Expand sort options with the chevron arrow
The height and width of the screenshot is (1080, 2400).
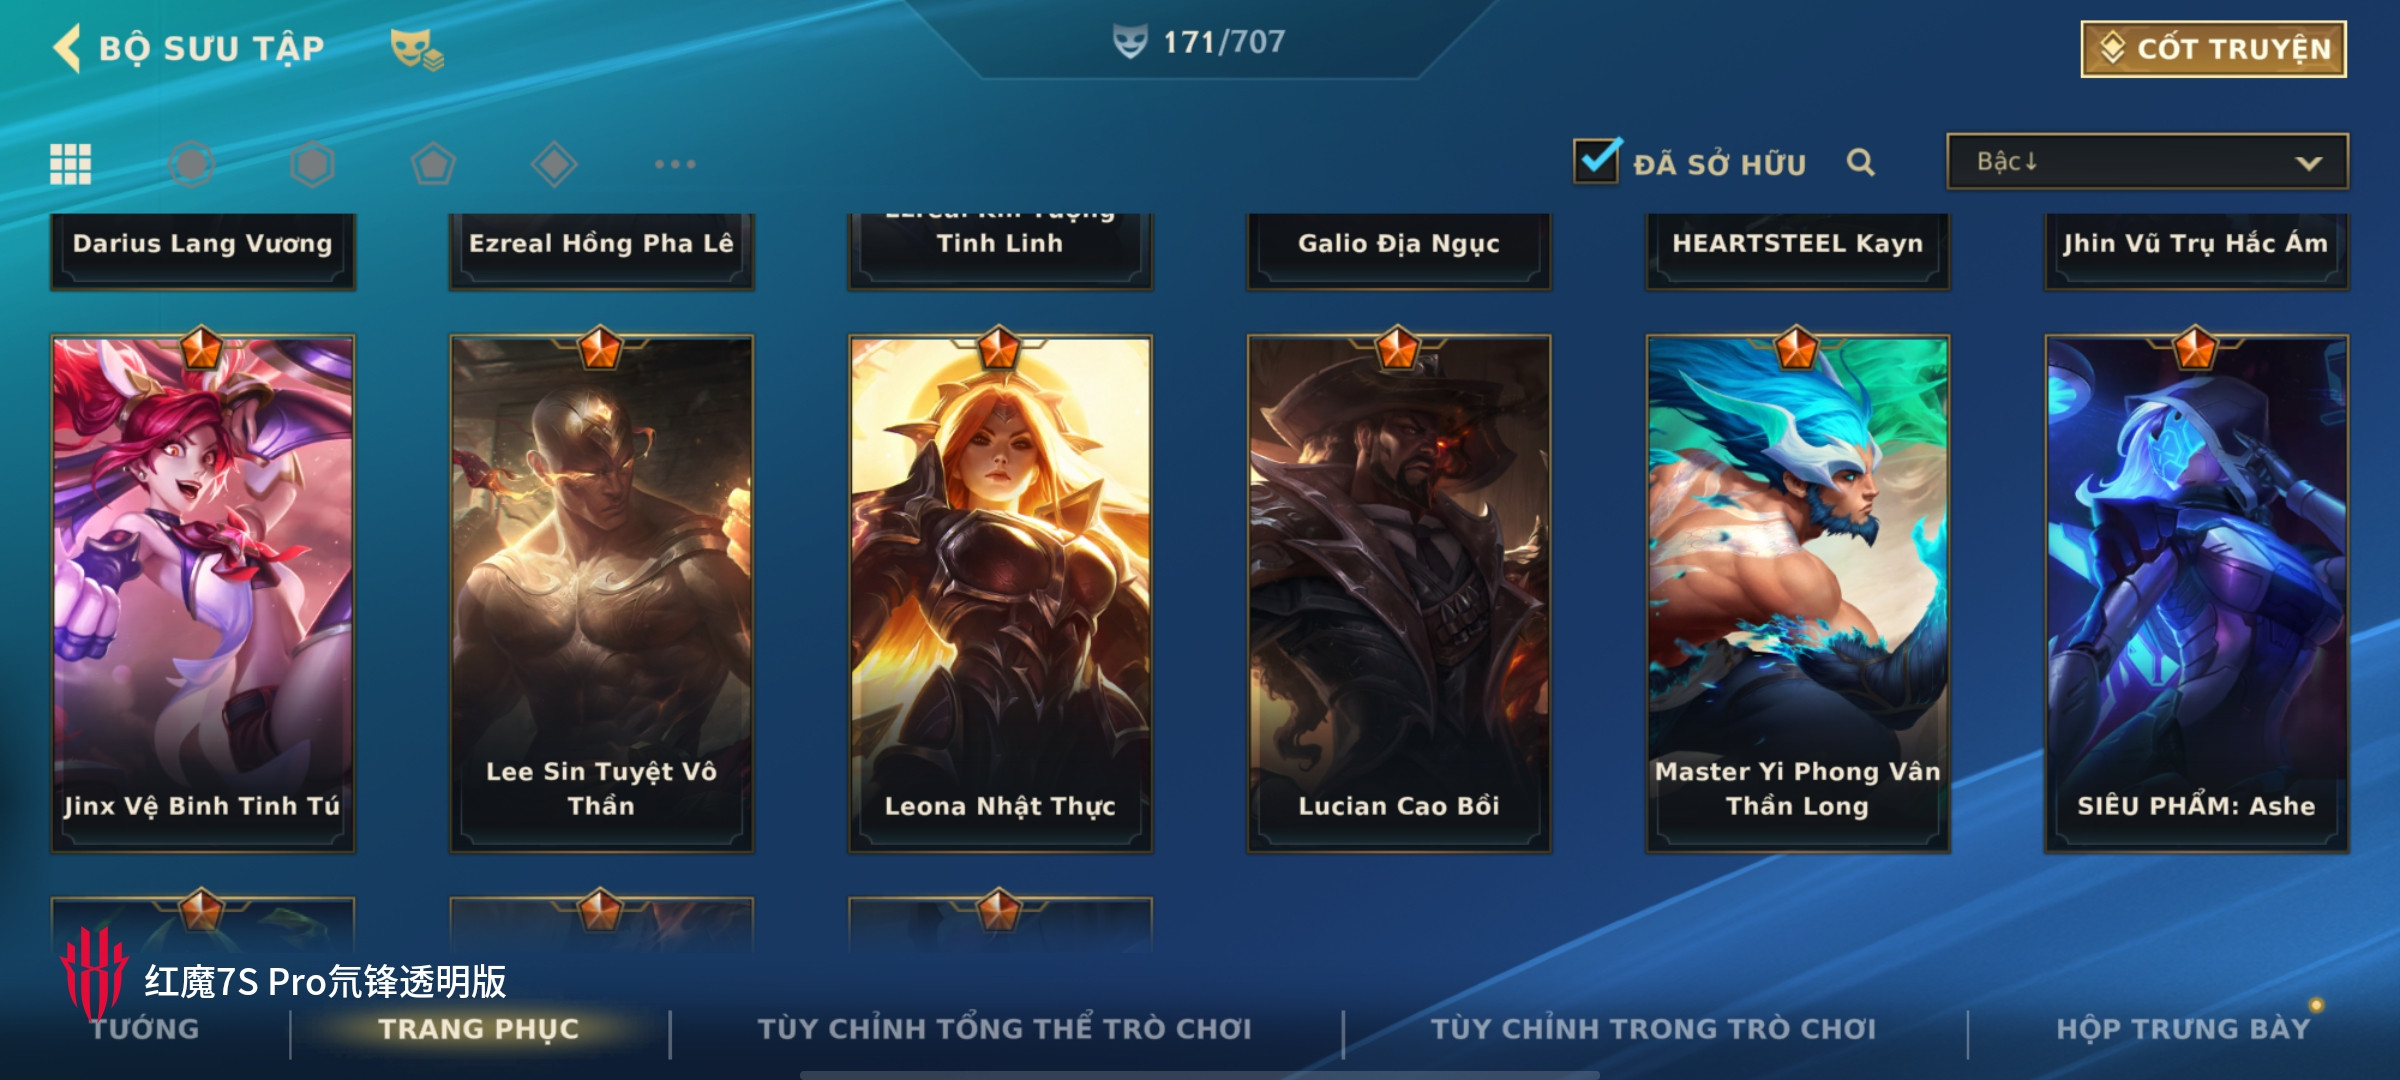point(2308,163)
